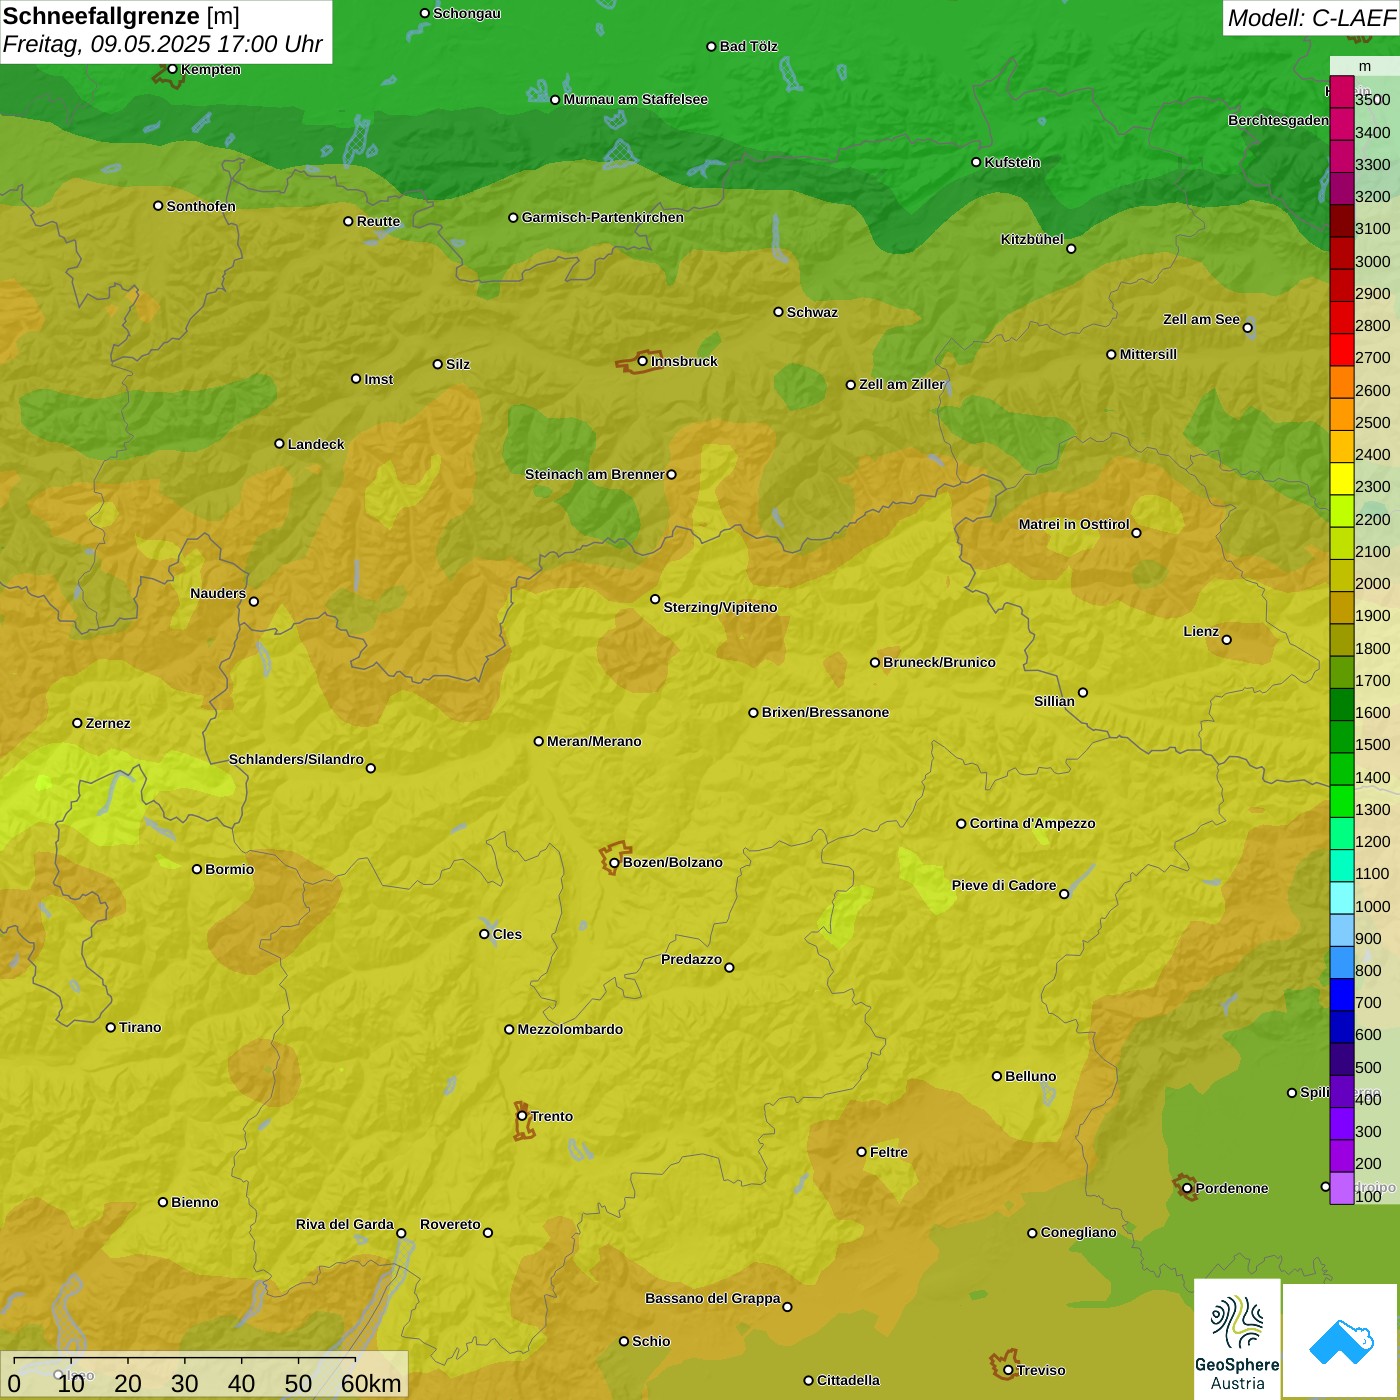Click the 1000 legend value

[1372, 906]
